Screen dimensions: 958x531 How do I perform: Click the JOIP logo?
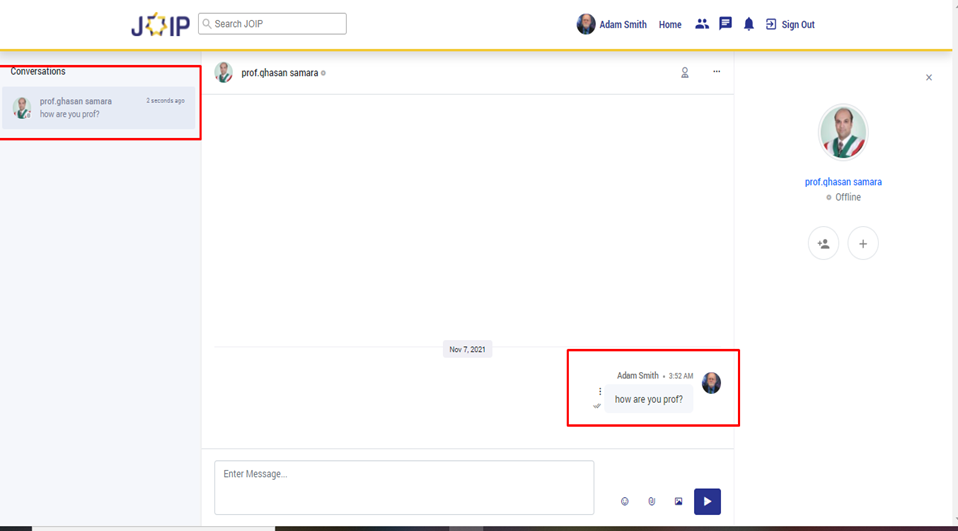click(x=161, y=24)
